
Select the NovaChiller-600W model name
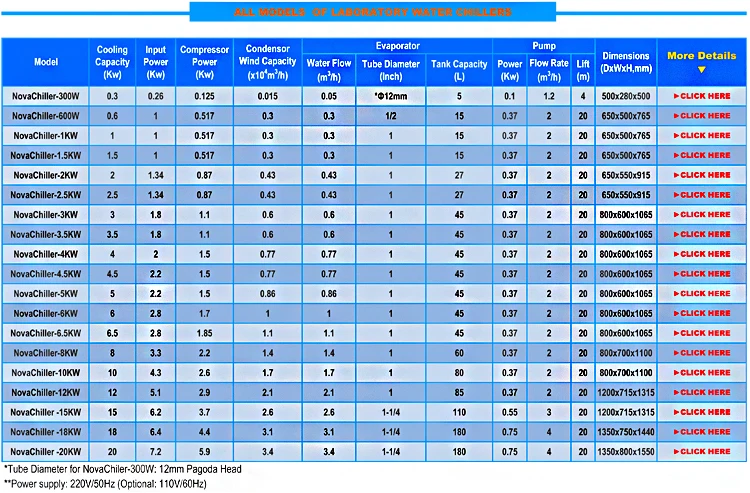click(46, 116)
